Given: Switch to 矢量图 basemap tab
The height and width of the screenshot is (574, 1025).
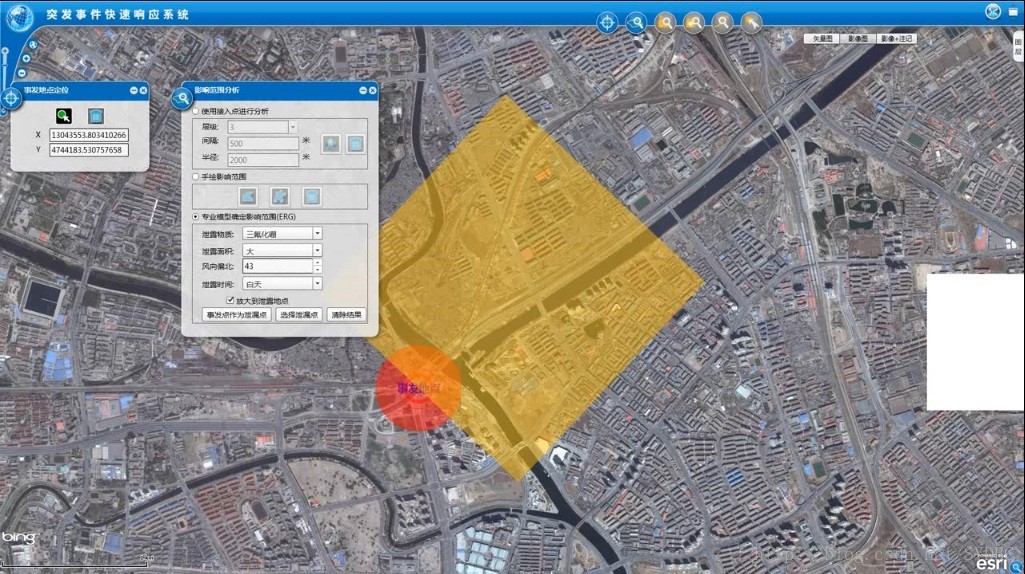Looking at the screenshot, I should [822, 38].
